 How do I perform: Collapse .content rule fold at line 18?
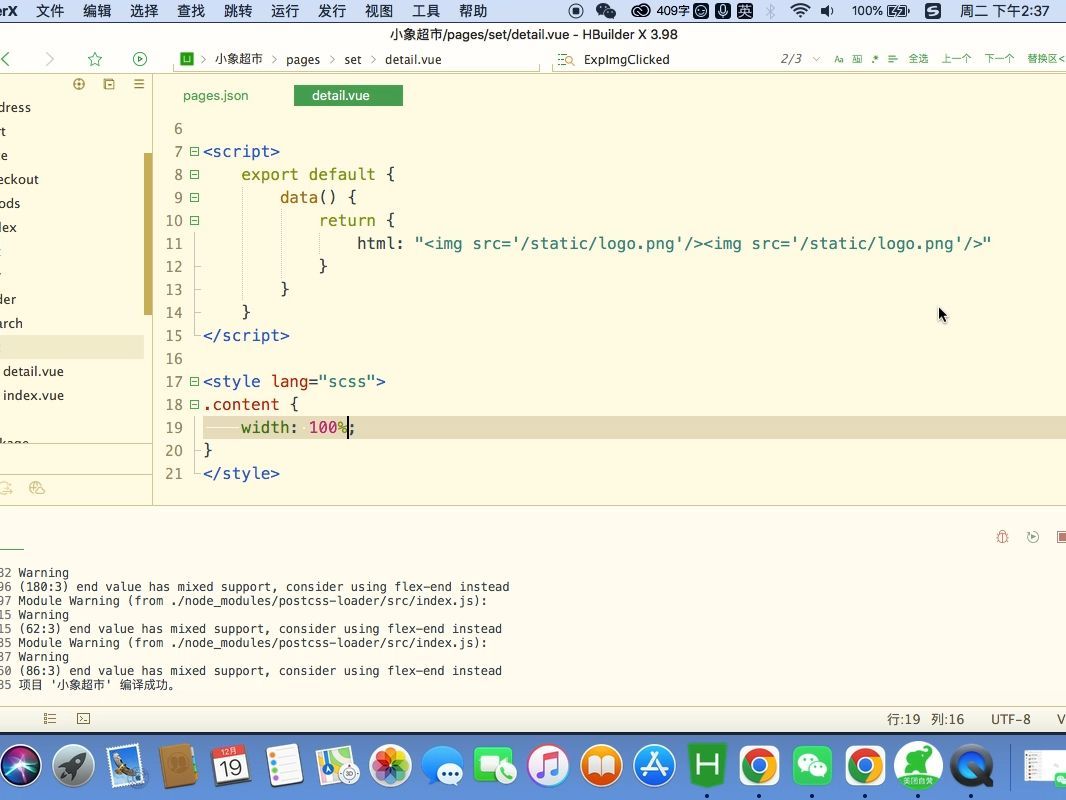194,405
